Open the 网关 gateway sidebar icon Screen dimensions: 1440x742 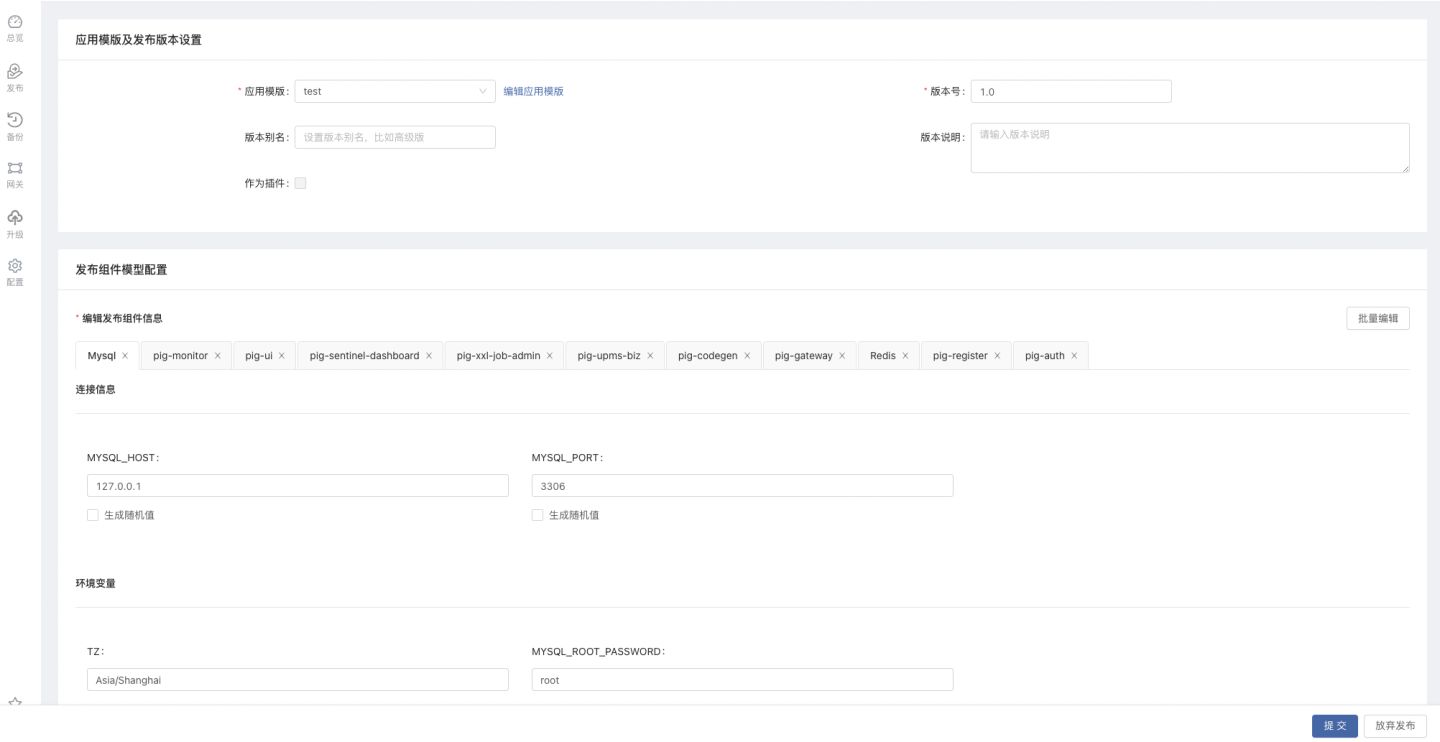[15, 168]
